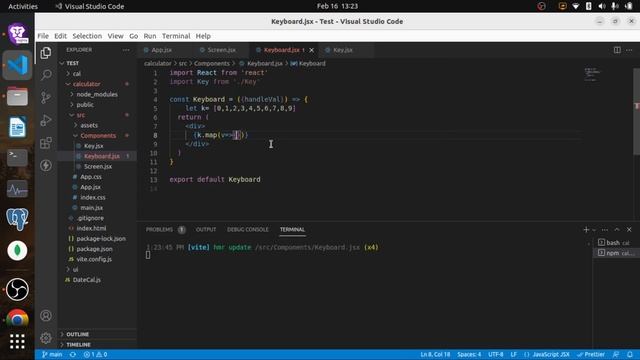Open App.css in the explorer
The image size is (640, 360).
click(97, 177)
